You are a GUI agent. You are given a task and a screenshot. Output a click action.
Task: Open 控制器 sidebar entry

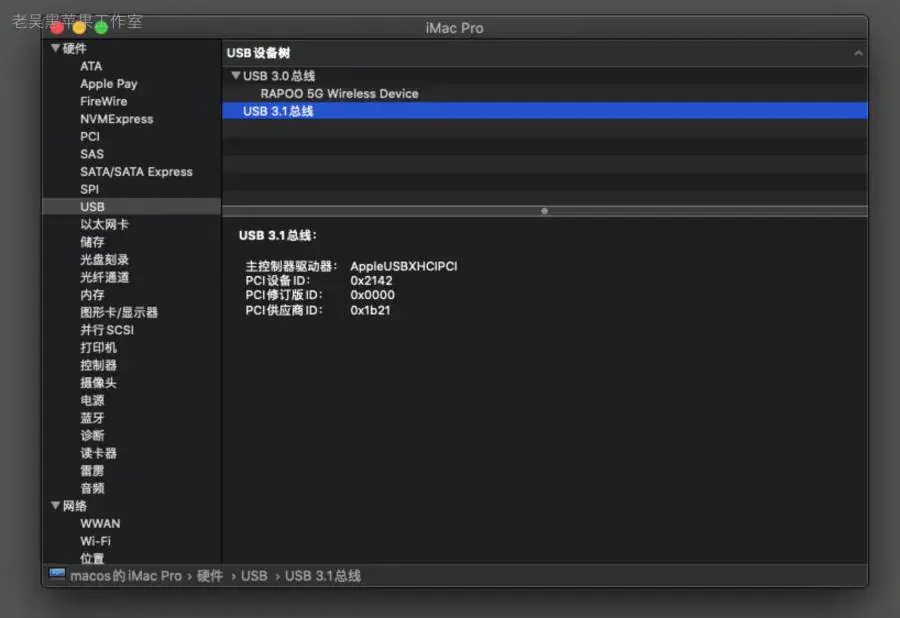point(98,365)
